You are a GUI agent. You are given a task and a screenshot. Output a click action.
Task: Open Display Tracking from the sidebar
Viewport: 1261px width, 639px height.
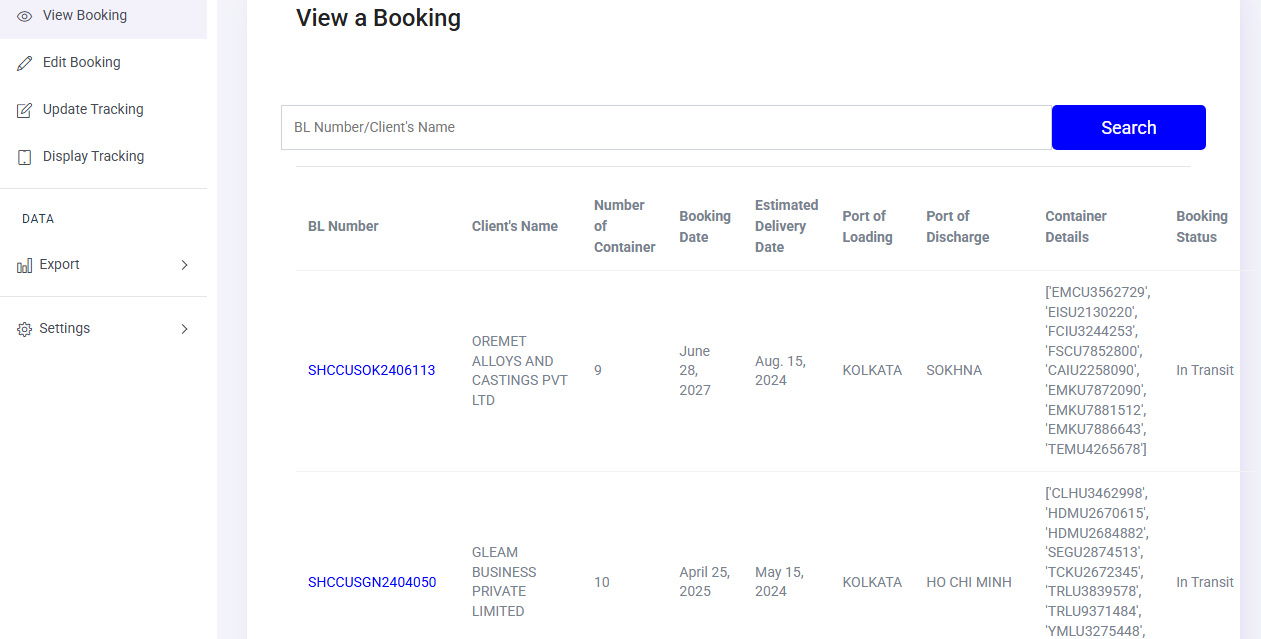[93, 156]
